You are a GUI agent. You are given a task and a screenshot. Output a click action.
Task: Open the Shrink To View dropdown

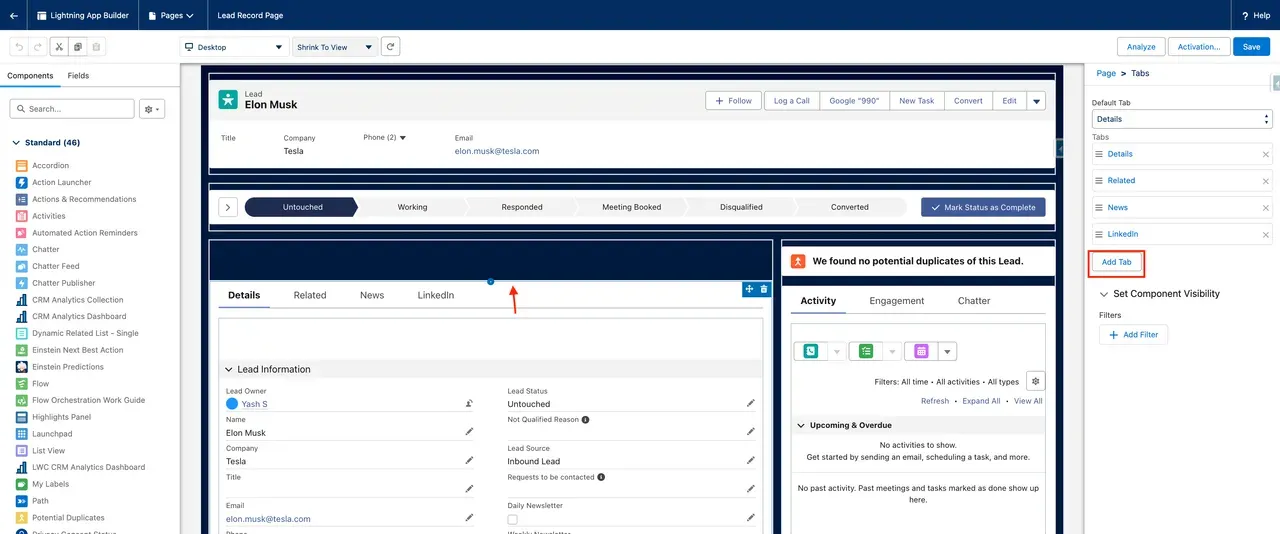click(x=335, y=47)
